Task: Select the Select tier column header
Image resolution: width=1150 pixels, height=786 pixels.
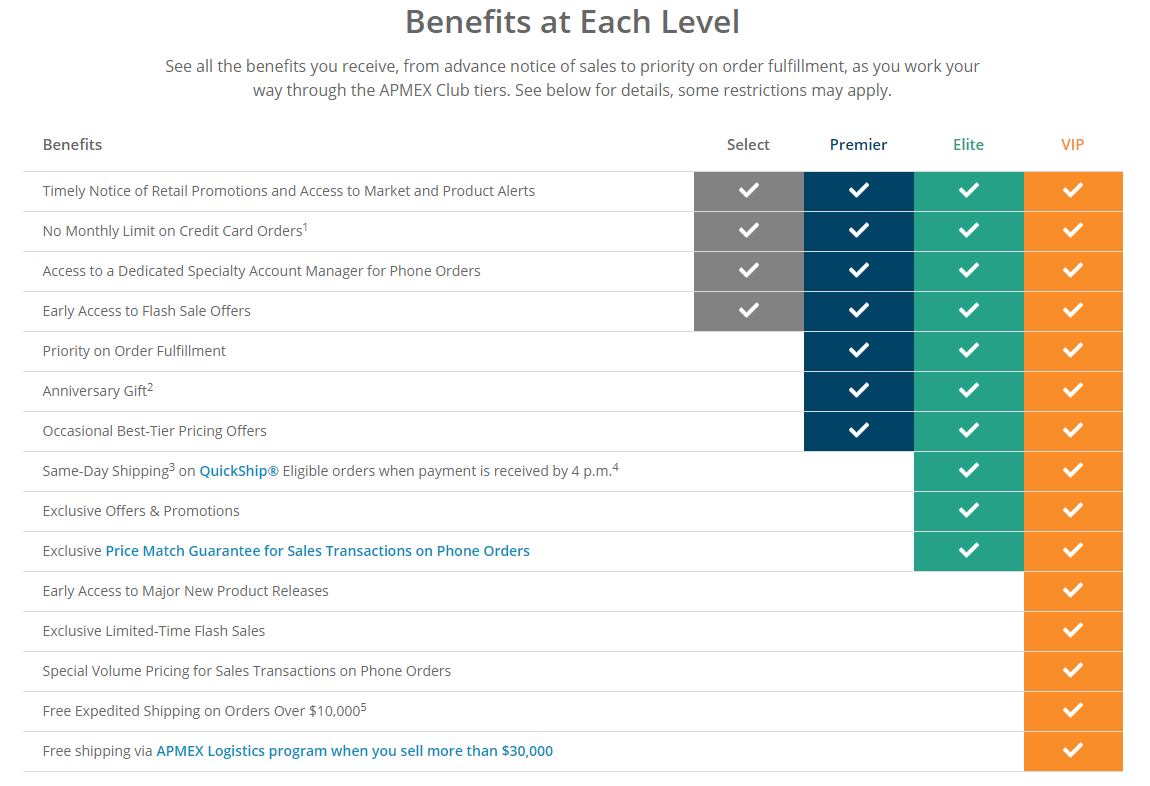Action: pos(748,145)
